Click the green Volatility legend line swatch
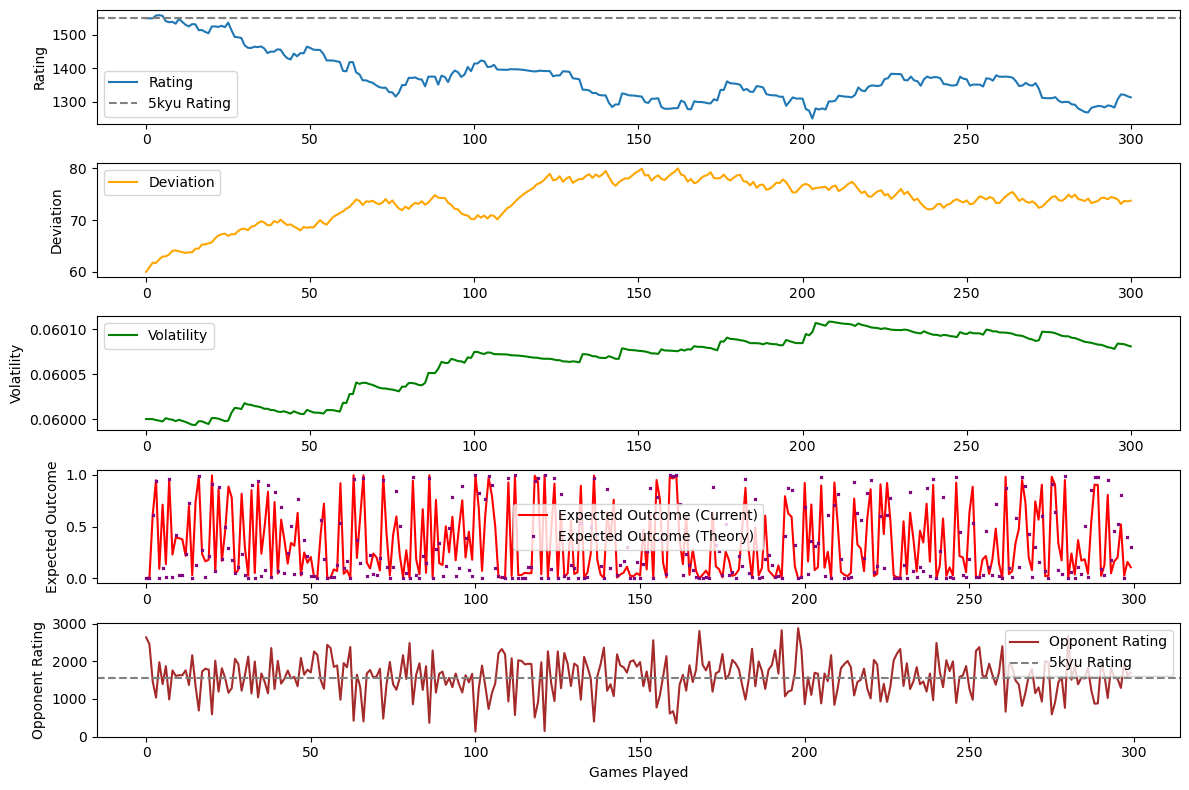This screenshot has height=790, width=1189. tap(125, 335)
